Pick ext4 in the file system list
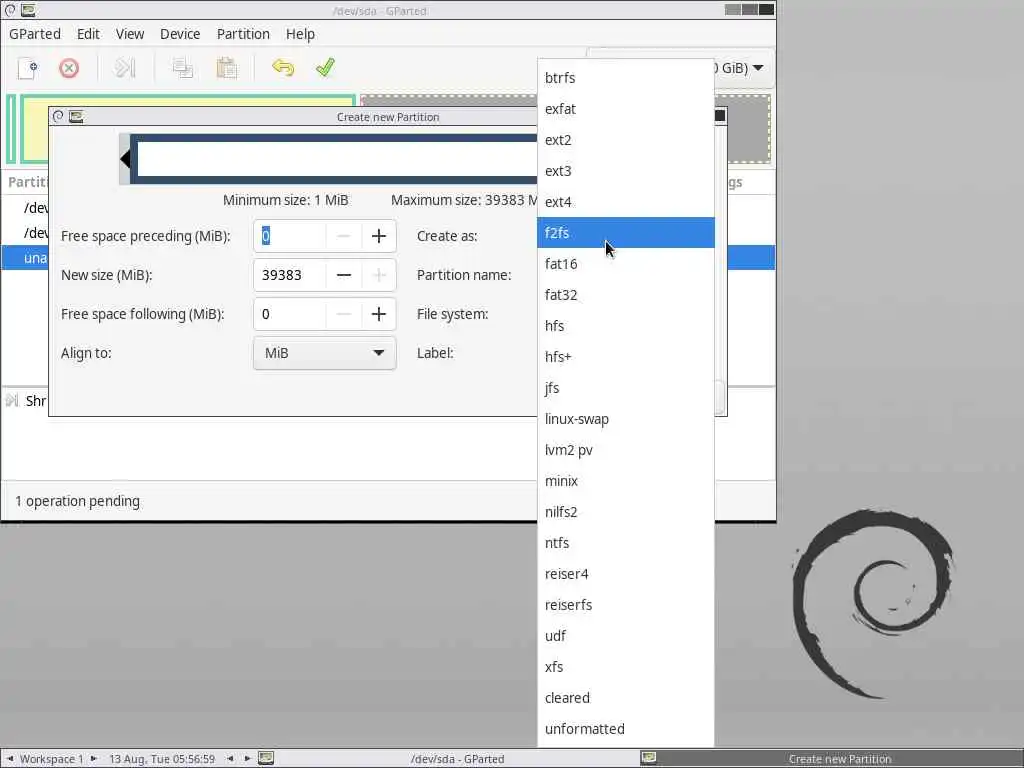 point(626,202)
